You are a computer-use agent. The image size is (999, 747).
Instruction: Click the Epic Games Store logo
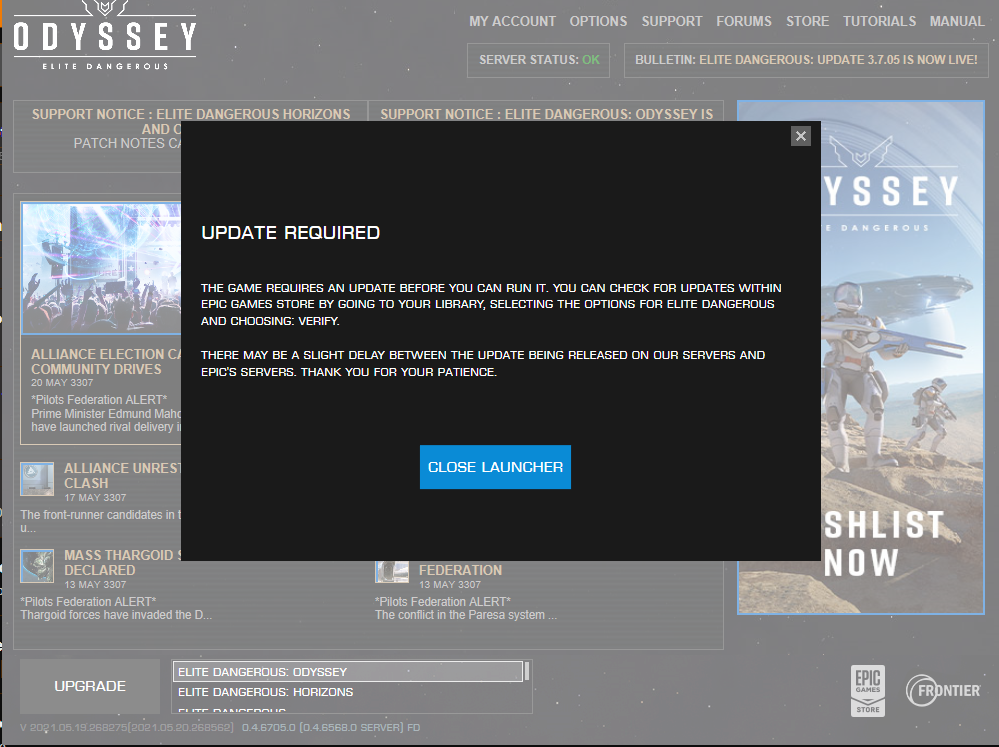pos(868,691)
